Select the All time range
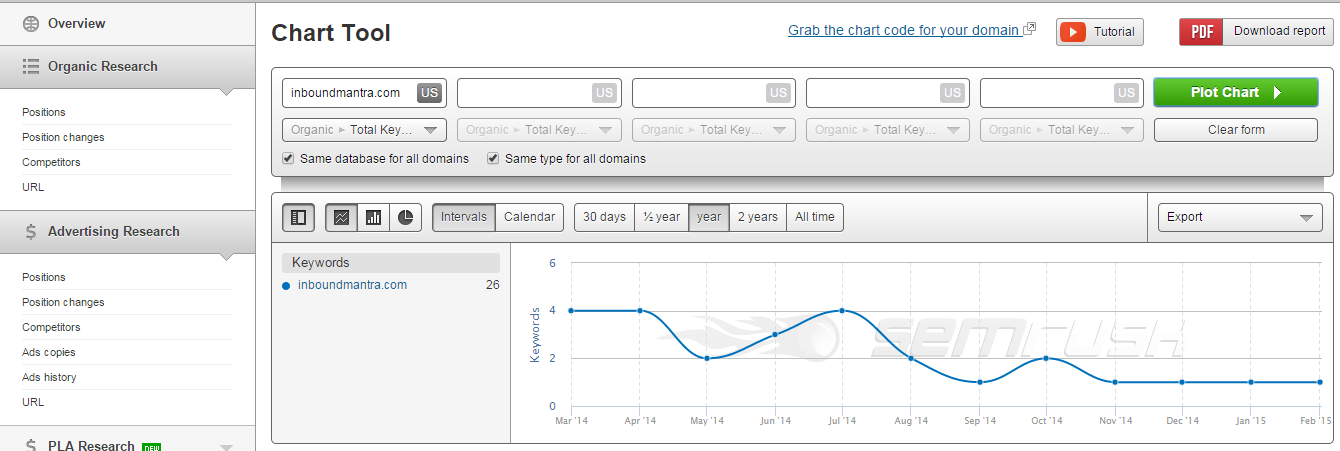 pyautogui.click(x=815, y=217)
